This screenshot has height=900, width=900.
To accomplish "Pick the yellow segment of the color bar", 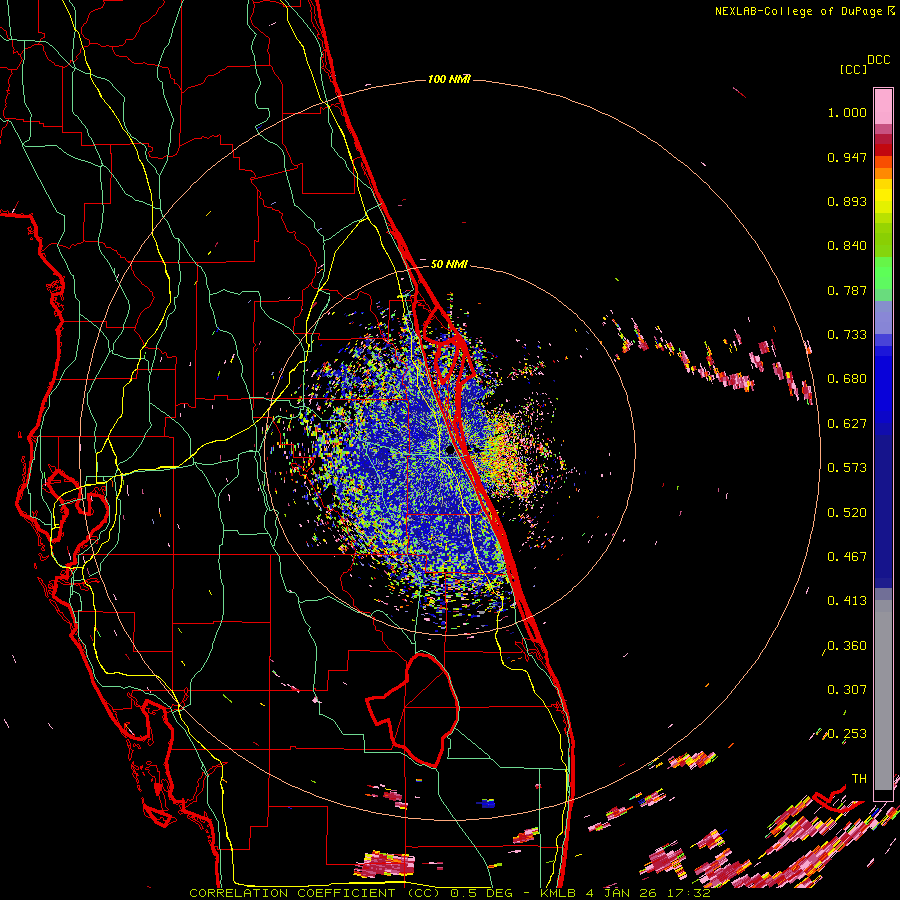I will pyautogui.click(x=883, y=196).
